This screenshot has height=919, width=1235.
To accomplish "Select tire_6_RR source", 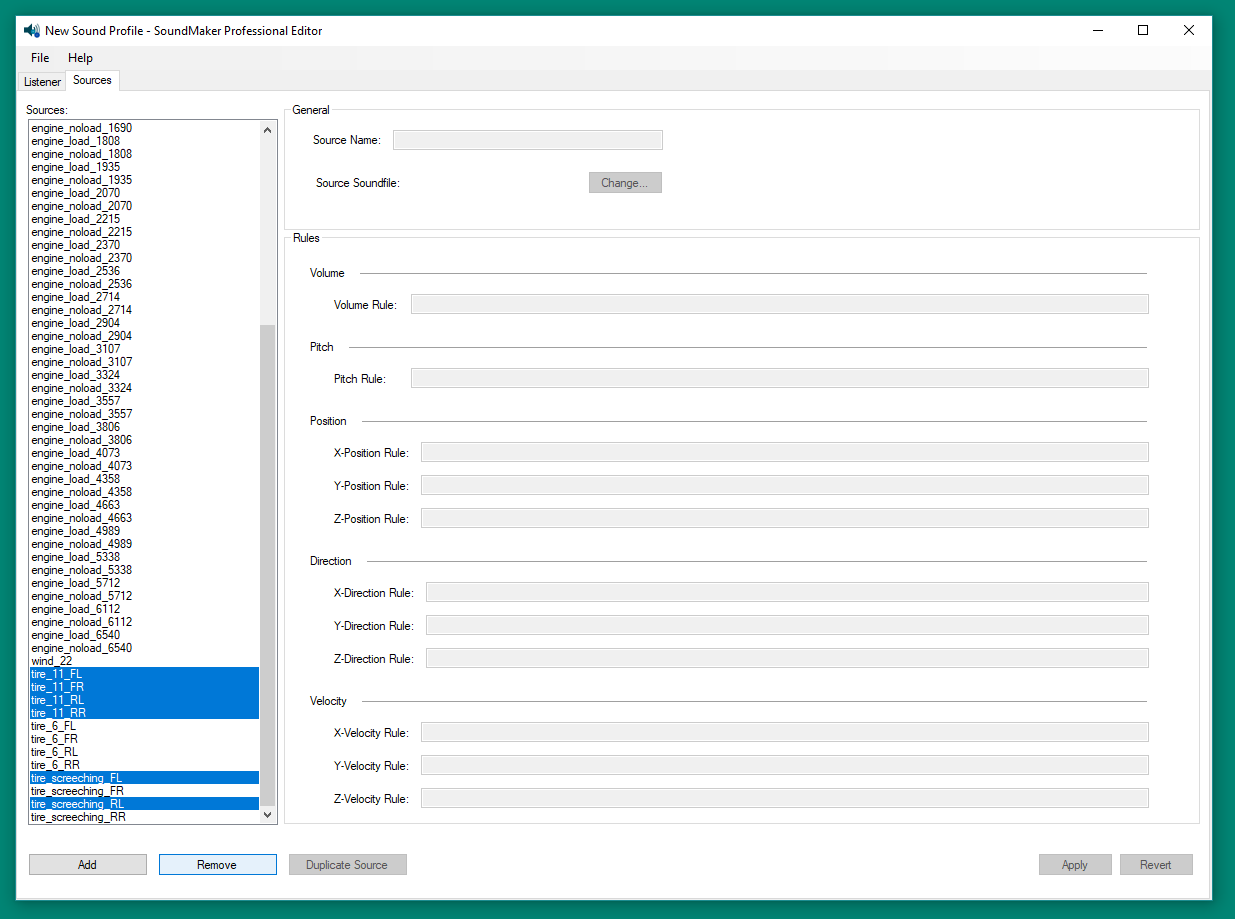I will (144, 765).
